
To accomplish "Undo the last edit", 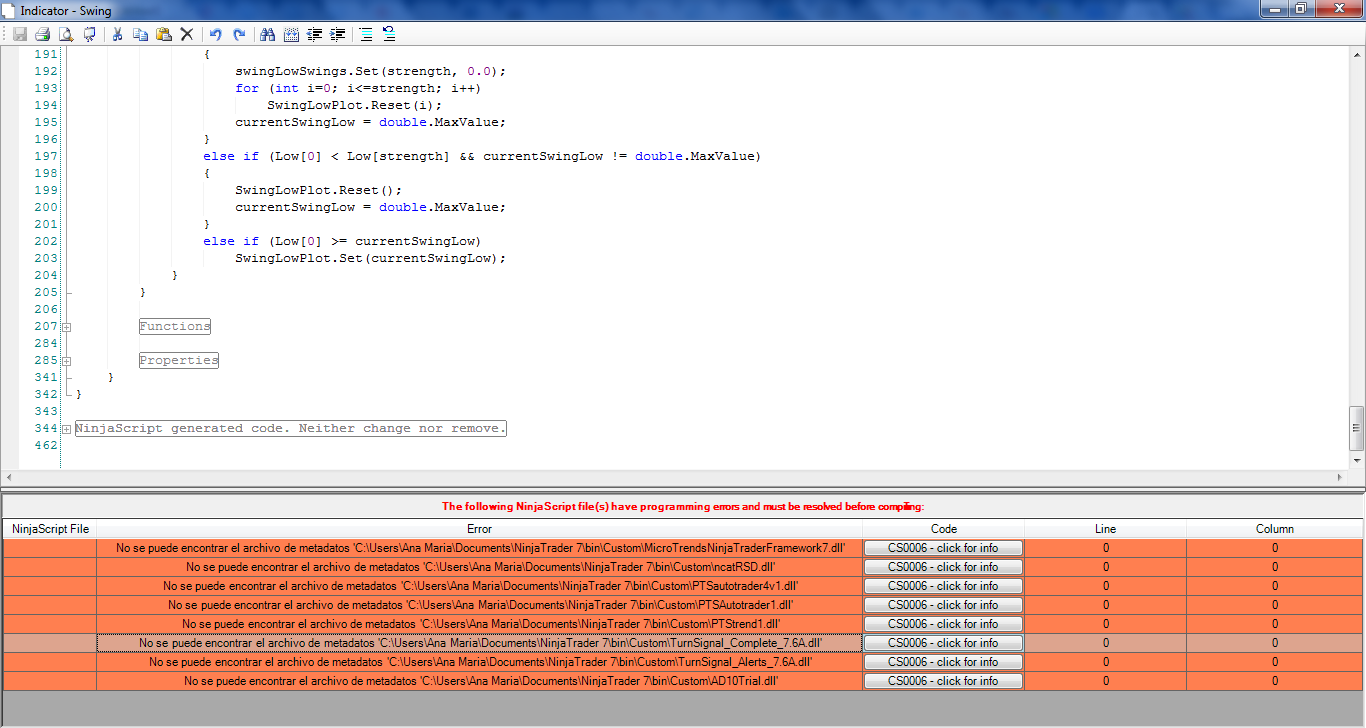I will [215, 34].
